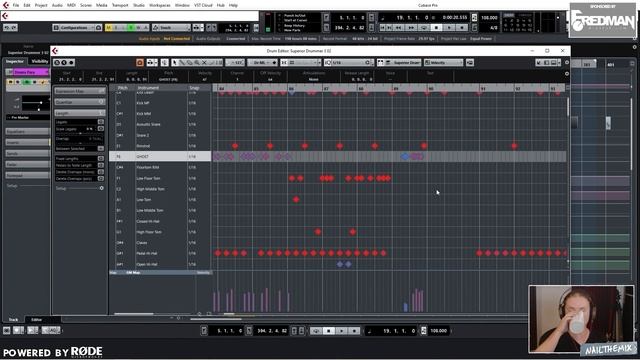
Task: Open the Inserts section in Inspector
Action: point(27,142)
